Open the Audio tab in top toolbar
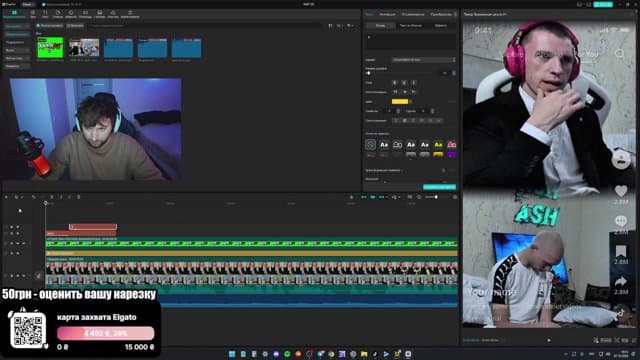This screenshot has height=360, width=640. [33, 14]
